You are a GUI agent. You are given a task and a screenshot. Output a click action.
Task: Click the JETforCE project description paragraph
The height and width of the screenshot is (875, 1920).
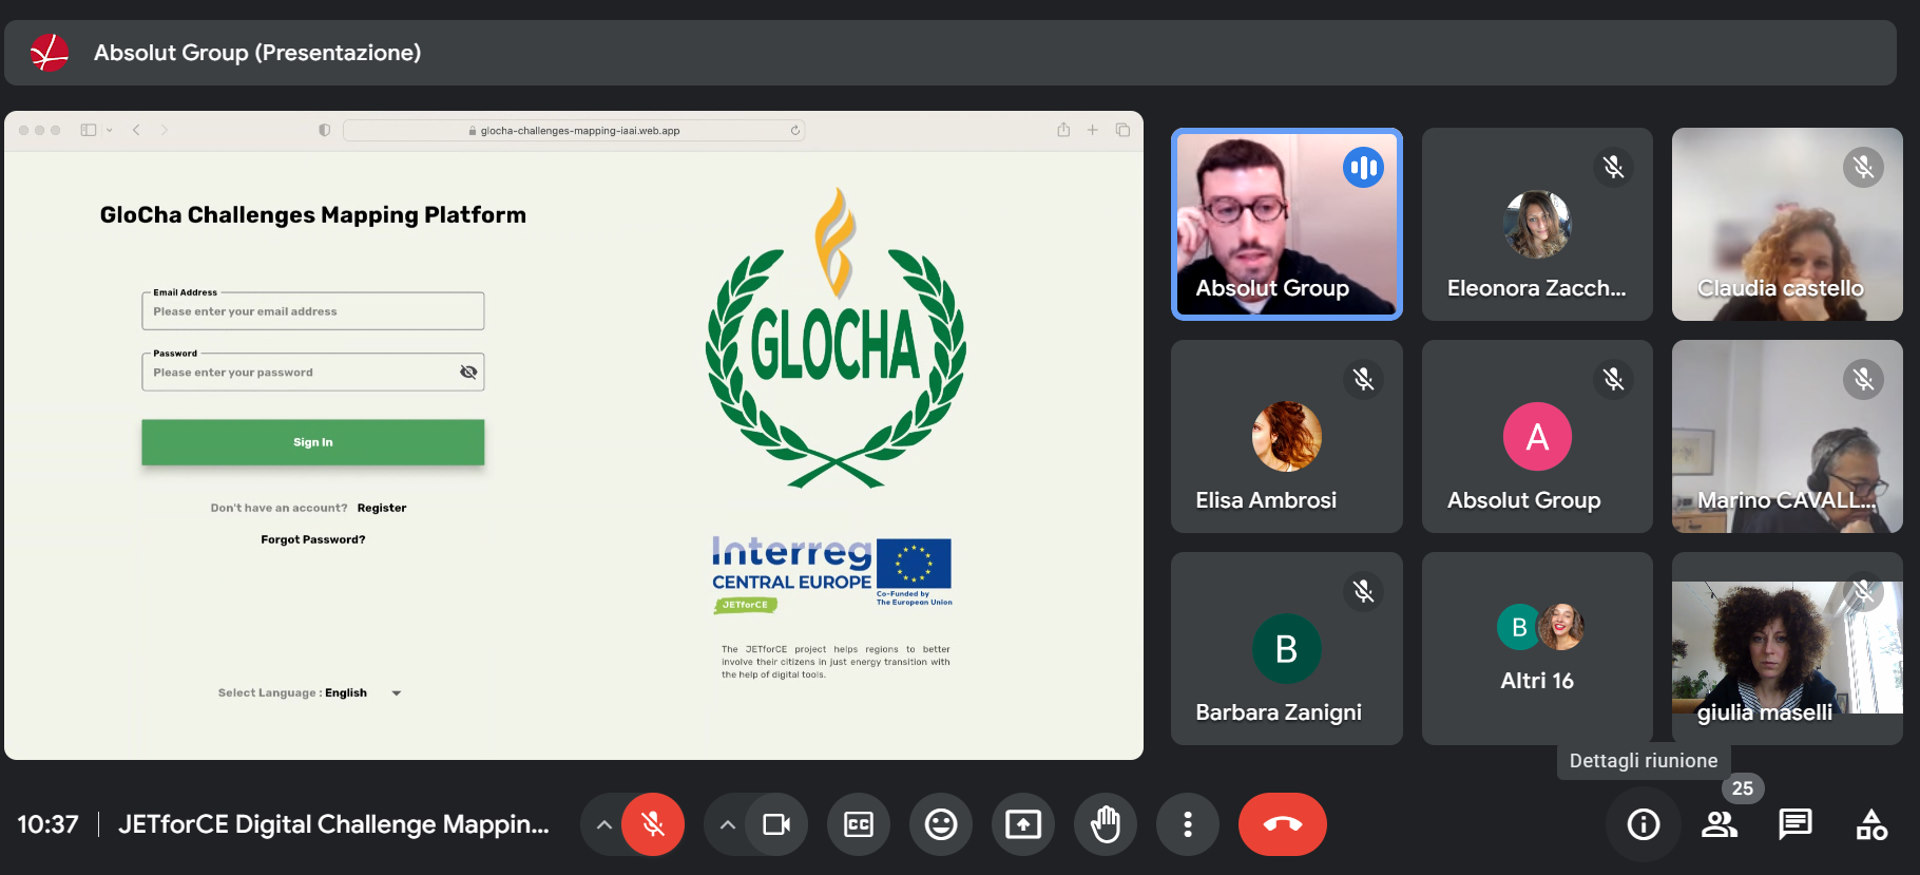click(x=836, y=662)
